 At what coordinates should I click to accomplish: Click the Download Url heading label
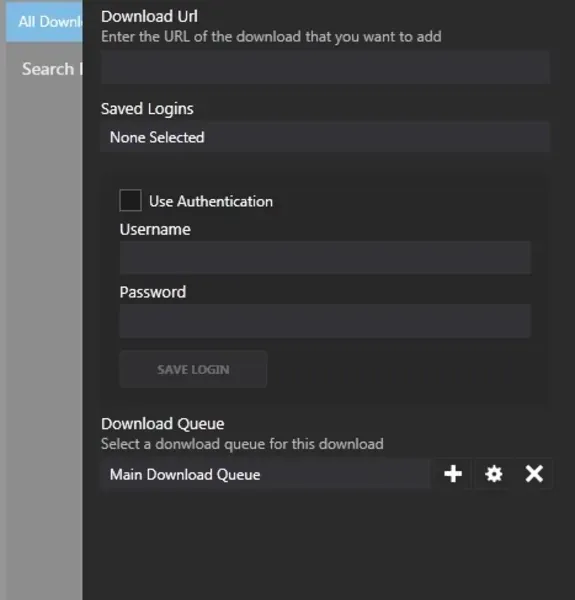coord(149,16)
